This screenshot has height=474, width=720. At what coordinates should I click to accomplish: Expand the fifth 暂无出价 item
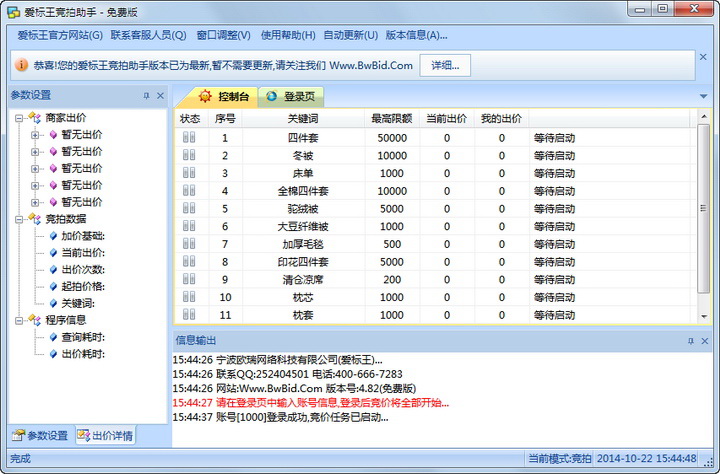[x=35, y=203]
